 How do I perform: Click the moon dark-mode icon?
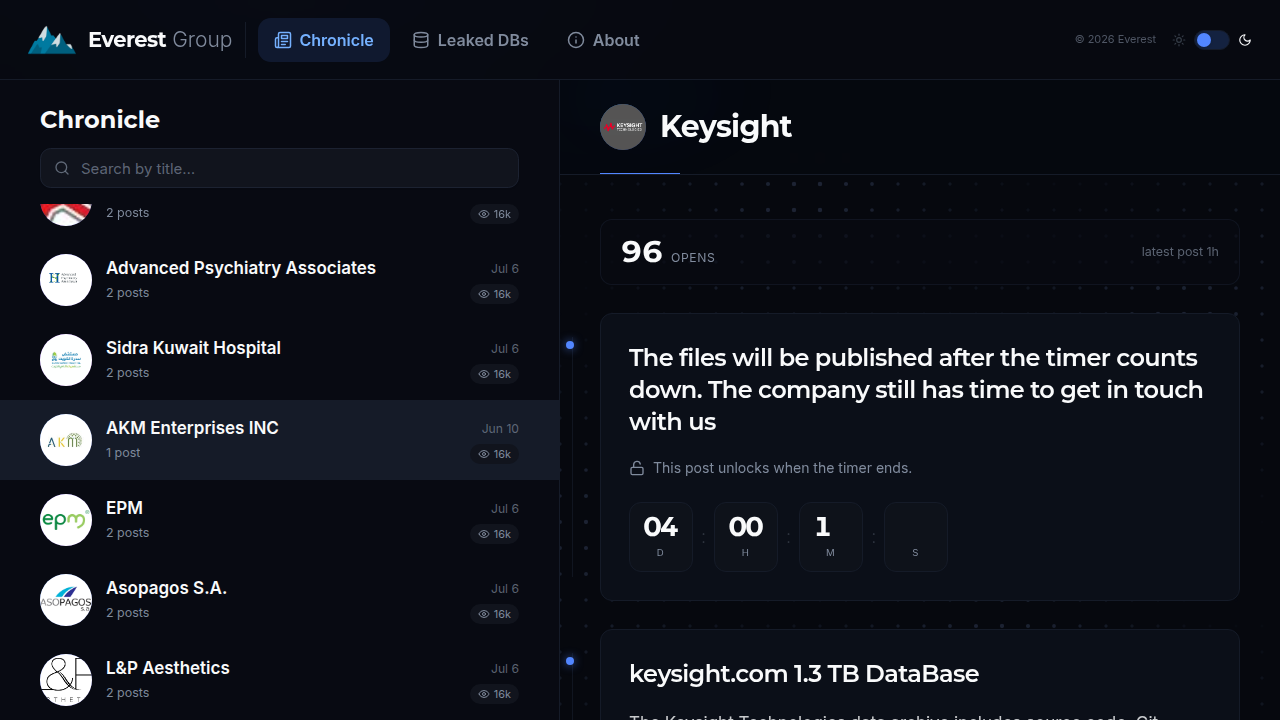click(x=1245, y=40)
